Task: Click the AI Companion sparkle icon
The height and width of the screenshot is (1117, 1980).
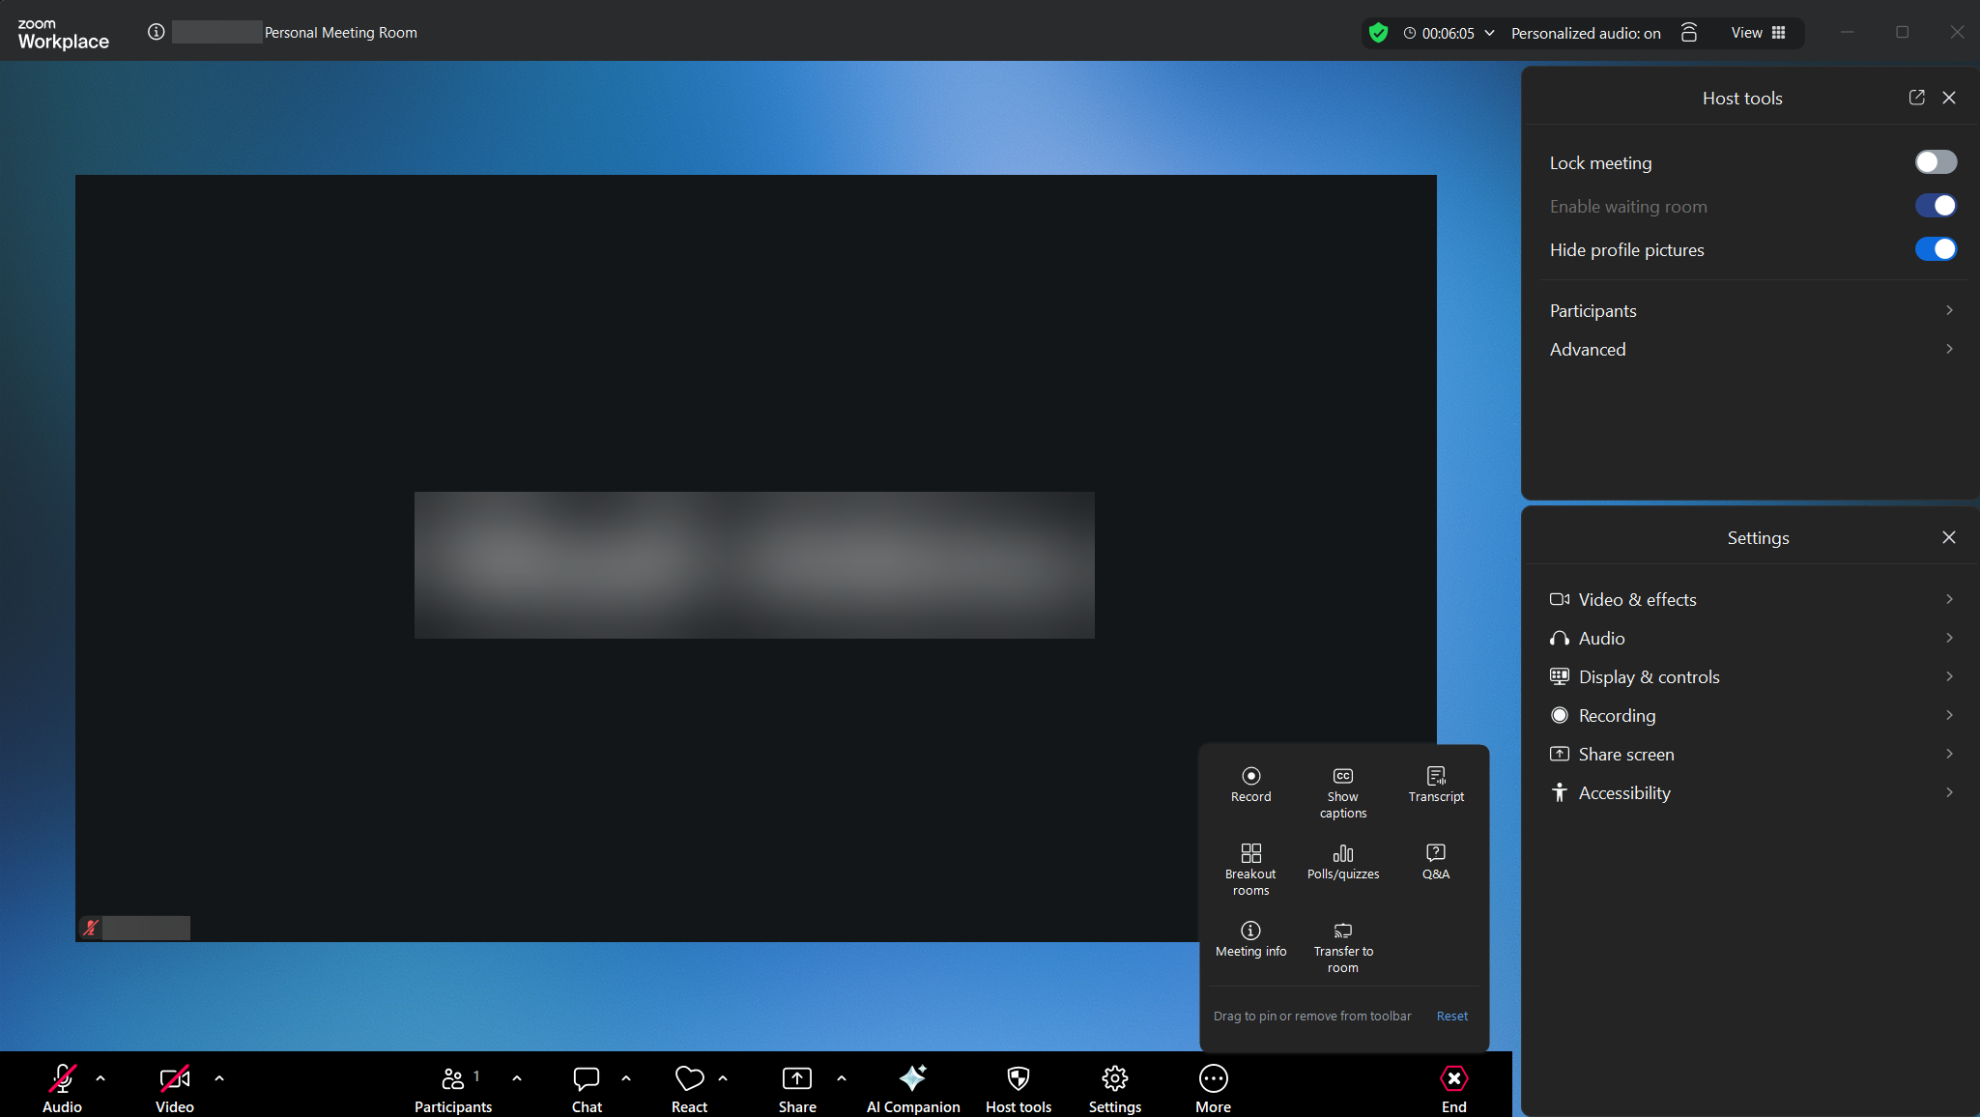Action: point(912,1078)
